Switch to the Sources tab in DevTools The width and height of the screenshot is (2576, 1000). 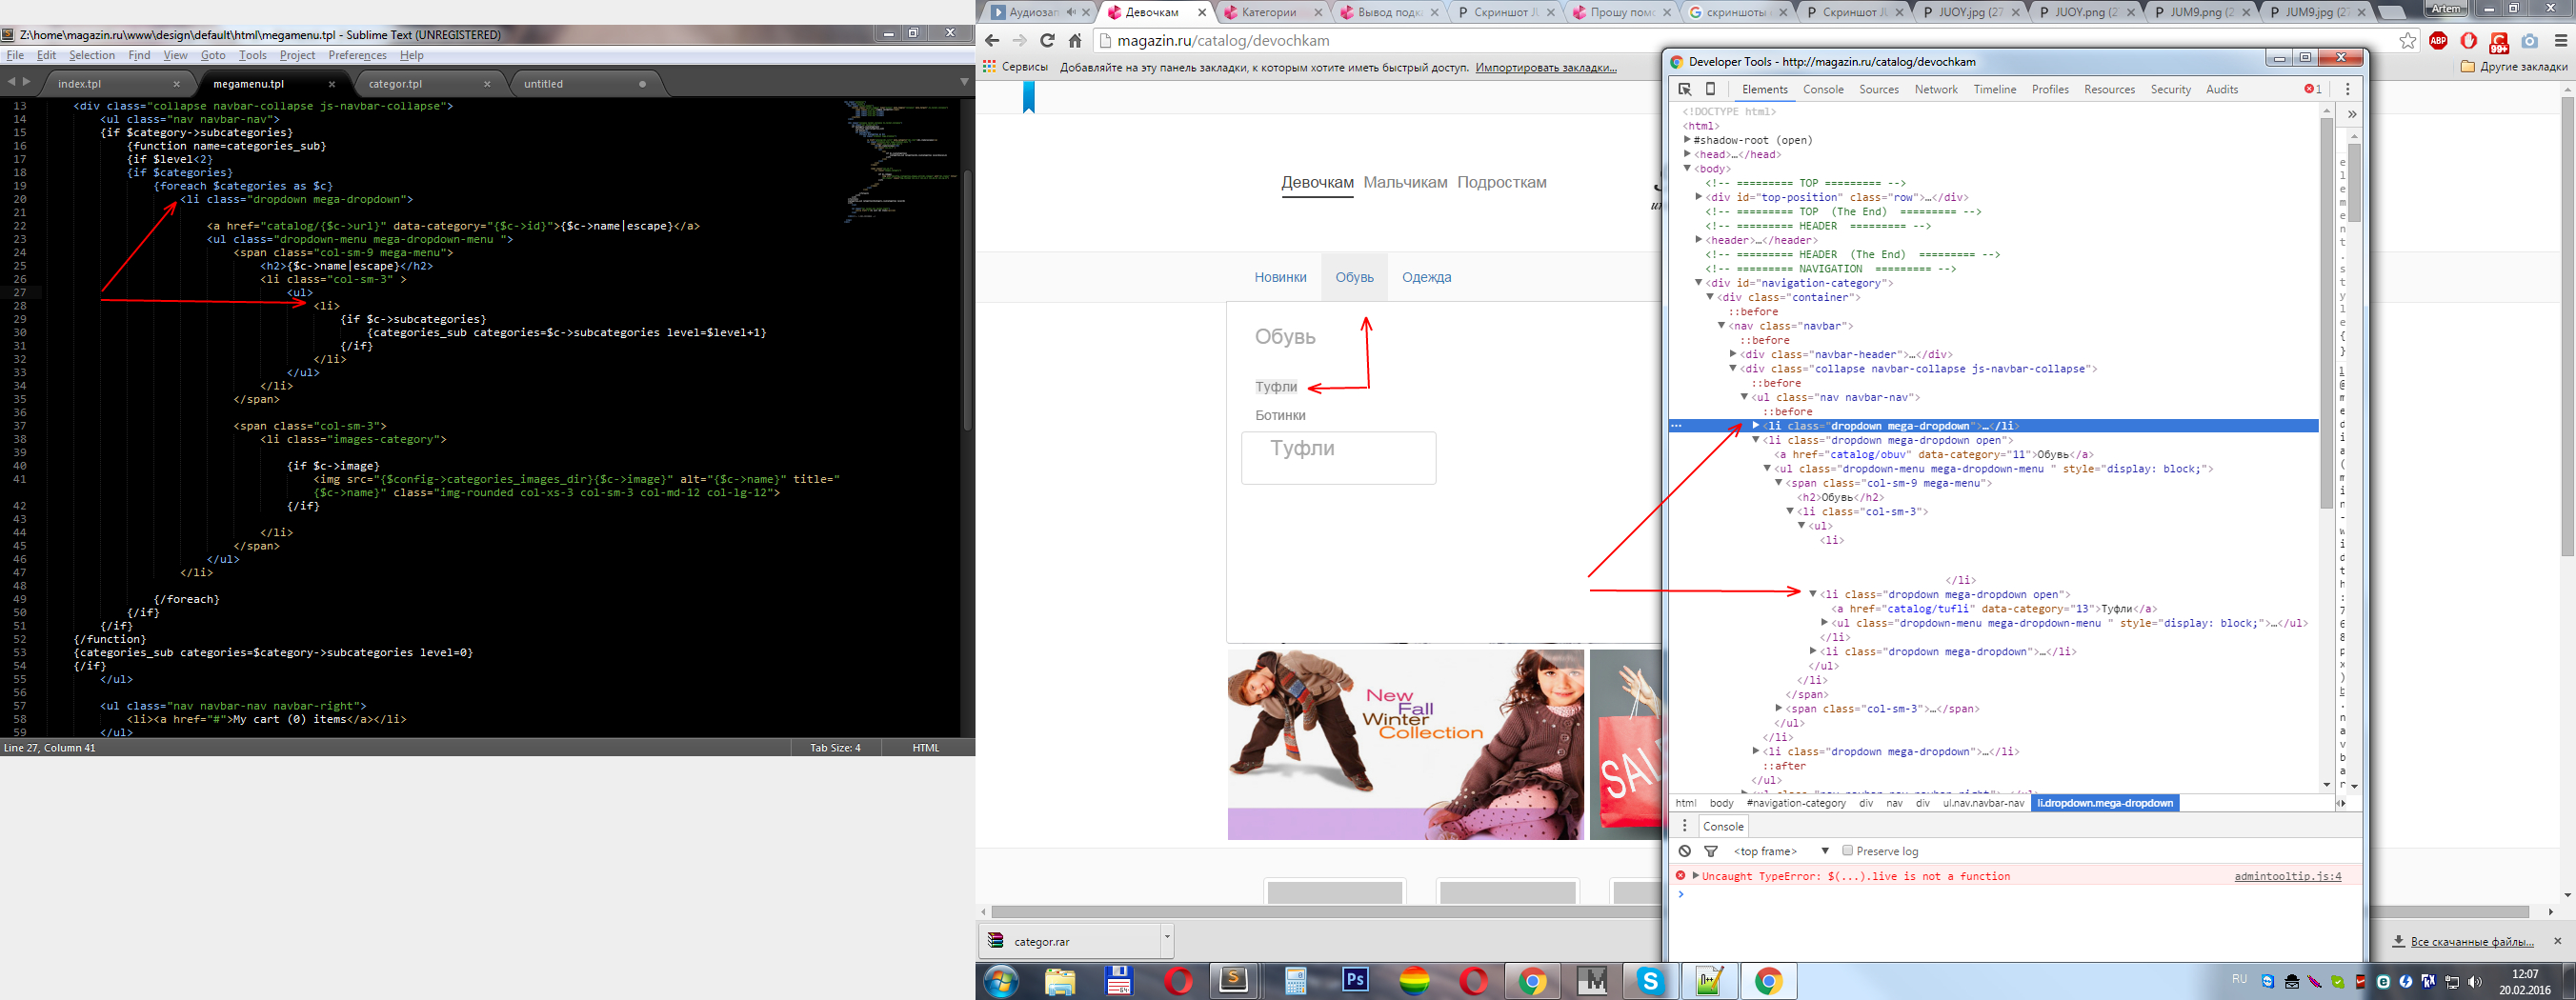[x=1879, y=89]
